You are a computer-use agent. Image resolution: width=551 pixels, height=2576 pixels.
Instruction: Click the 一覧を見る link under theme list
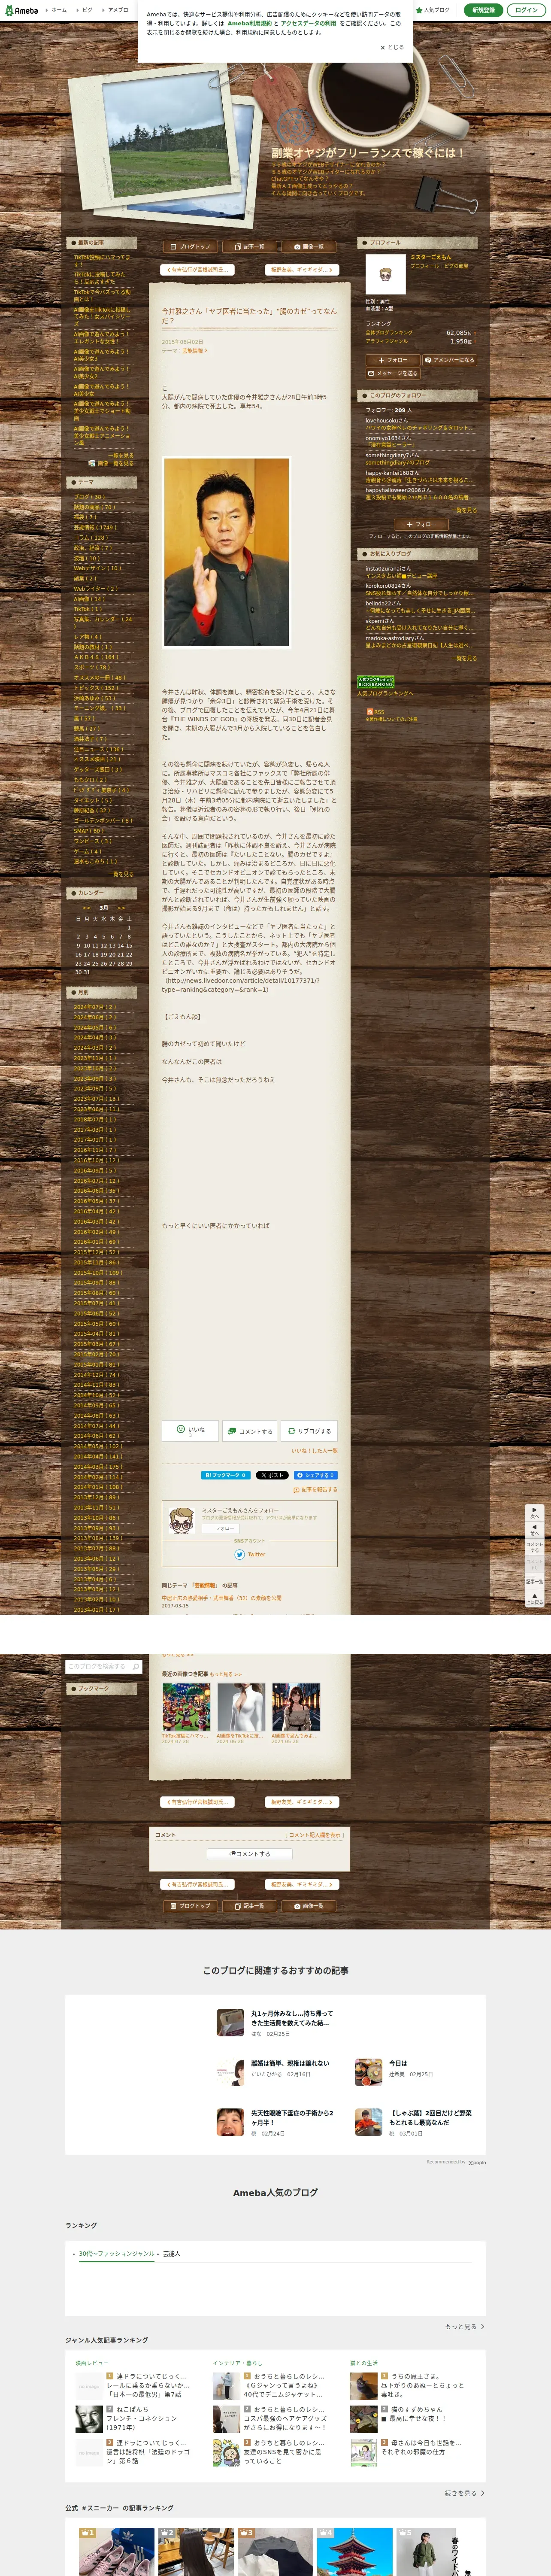click(x=121, y=874)
